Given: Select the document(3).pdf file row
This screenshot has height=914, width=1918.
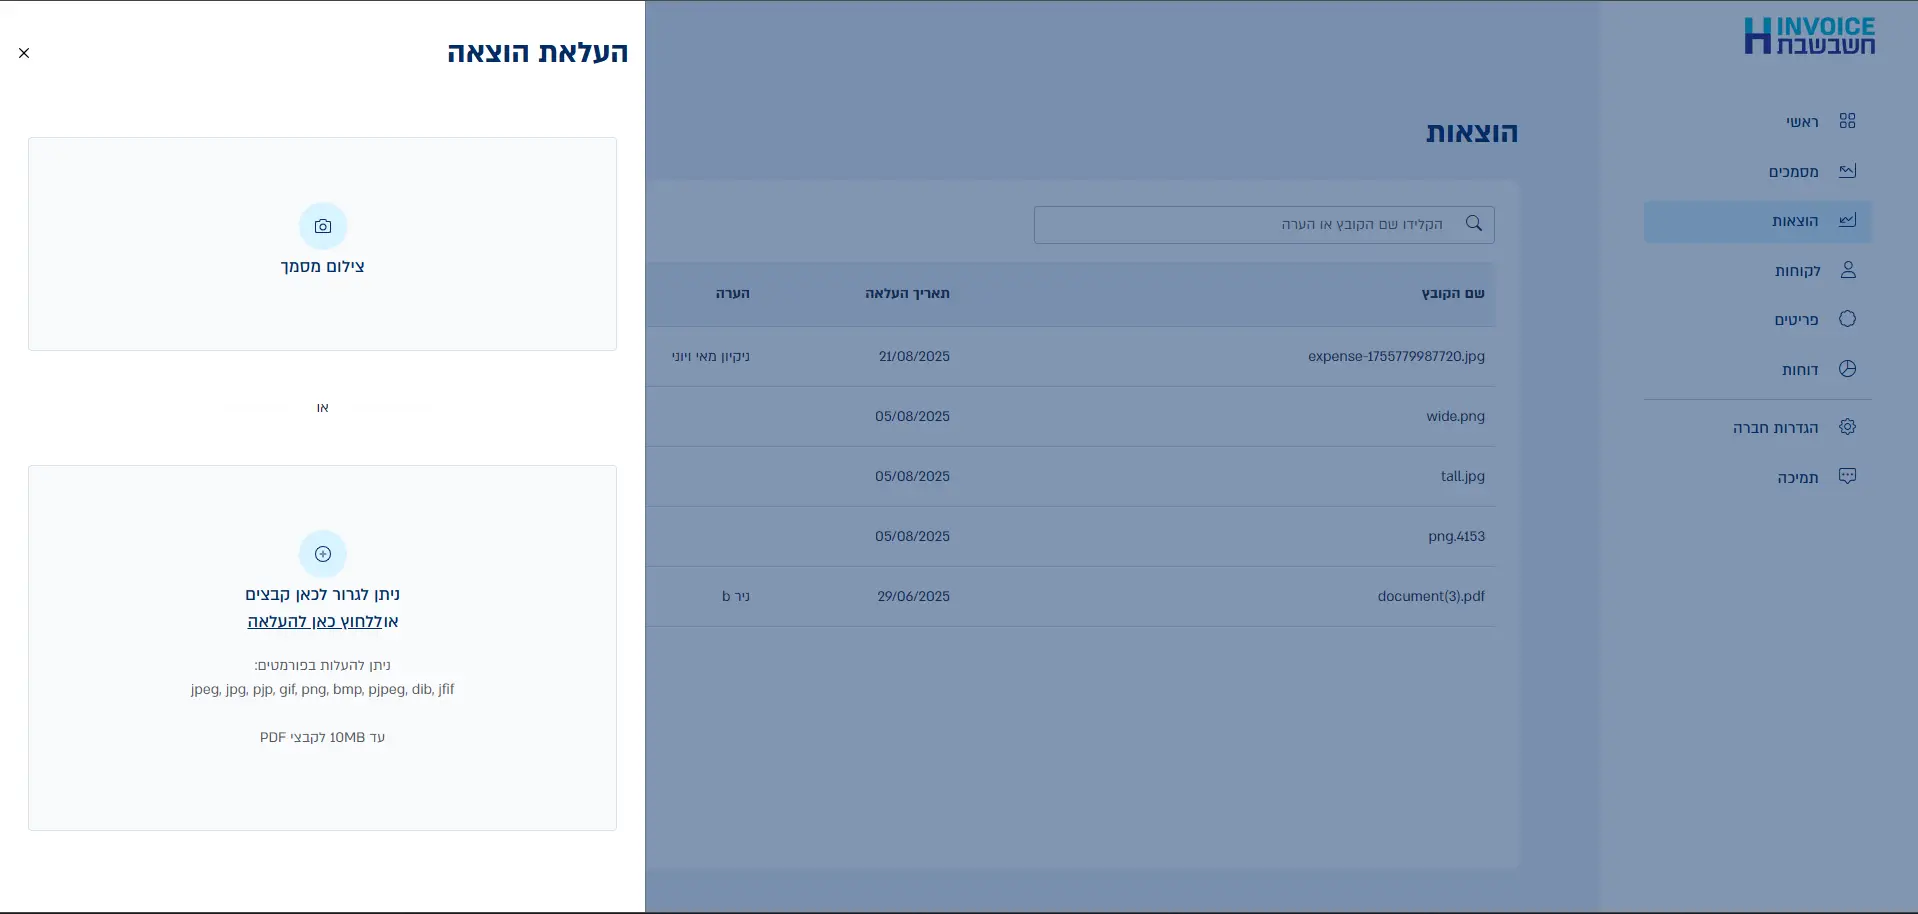Looking at the screenshot, I should pyautogui.click(x=1430, y=597).
